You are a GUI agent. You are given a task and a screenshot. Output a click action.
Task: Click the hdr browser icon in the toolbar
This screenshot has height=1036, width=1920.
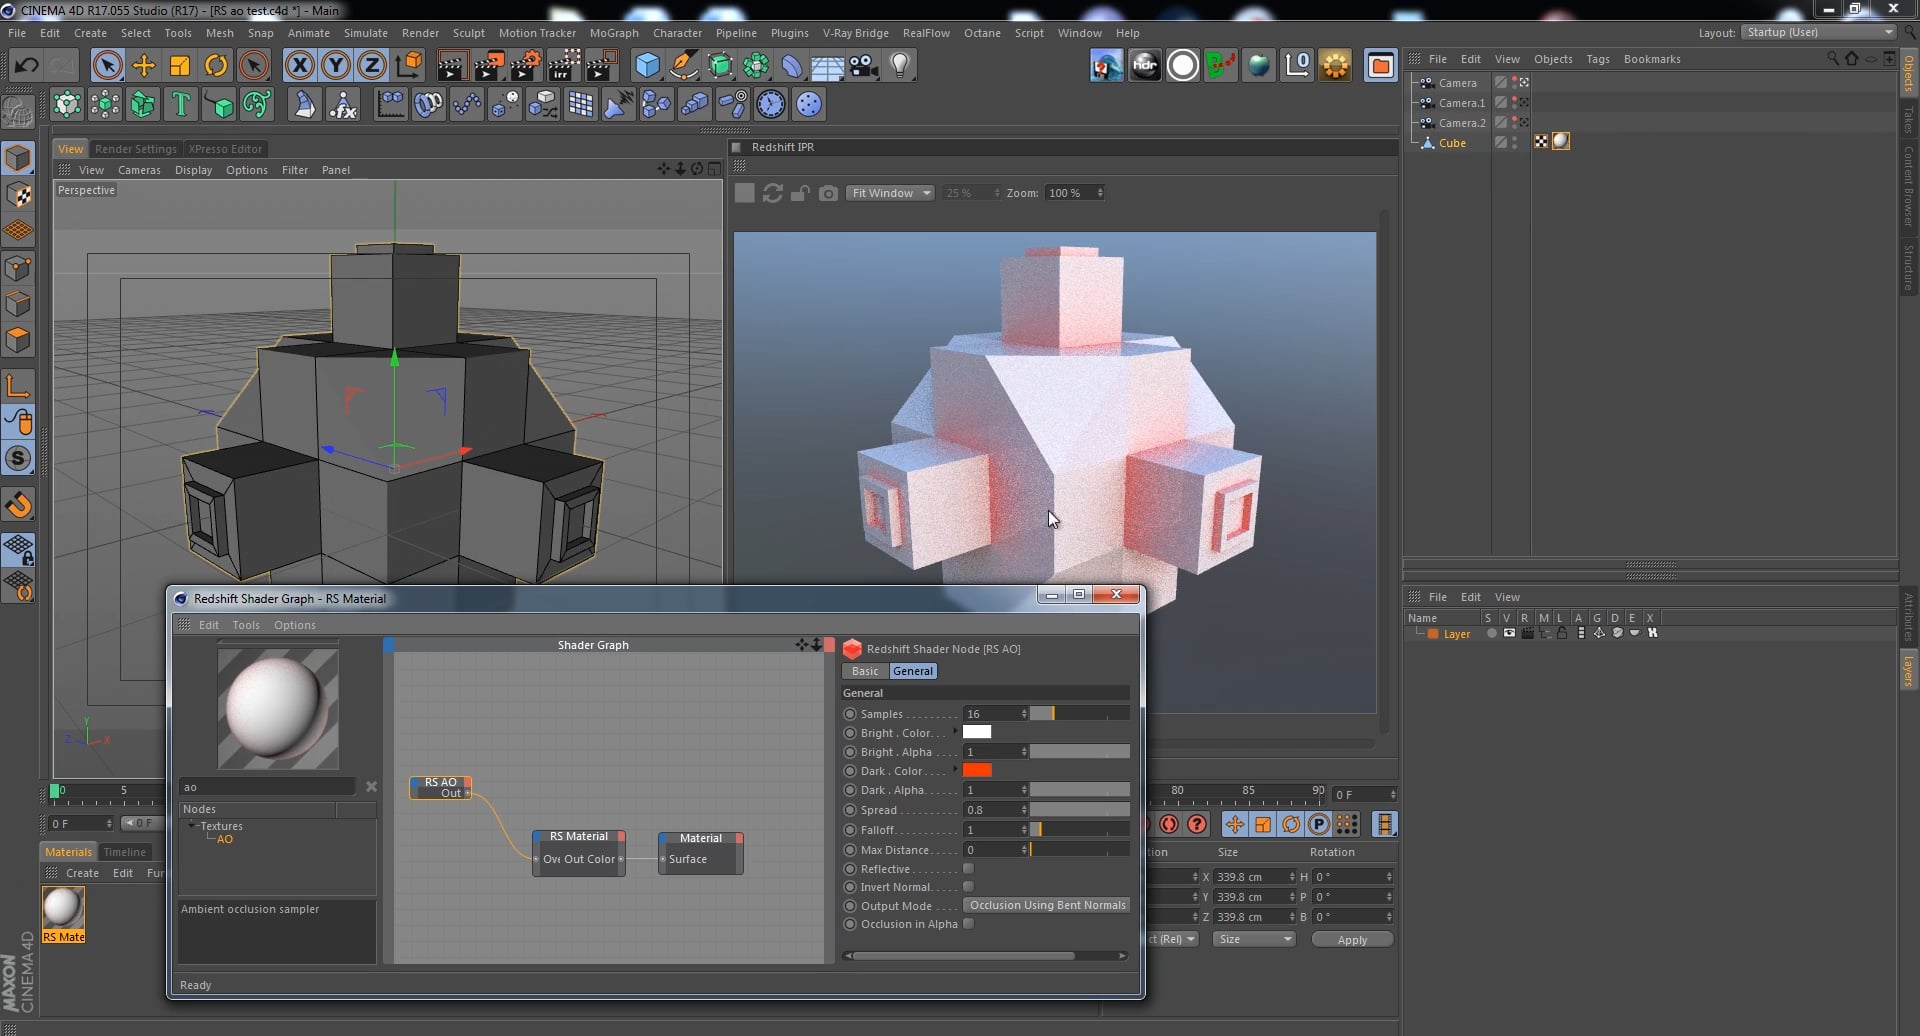[1145, 65]
